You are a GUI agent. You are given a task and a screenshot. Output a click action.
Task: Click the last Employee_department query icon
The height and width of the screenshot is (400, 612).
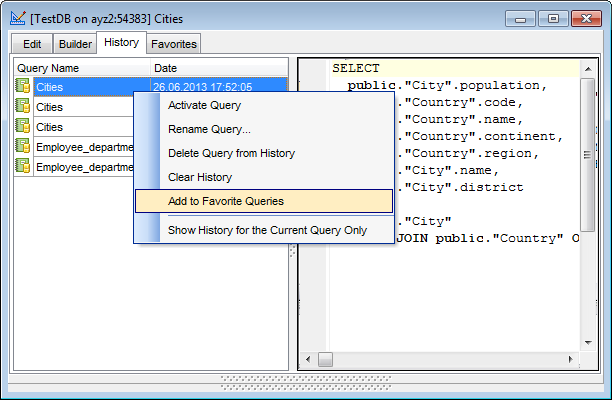point(23,167)
